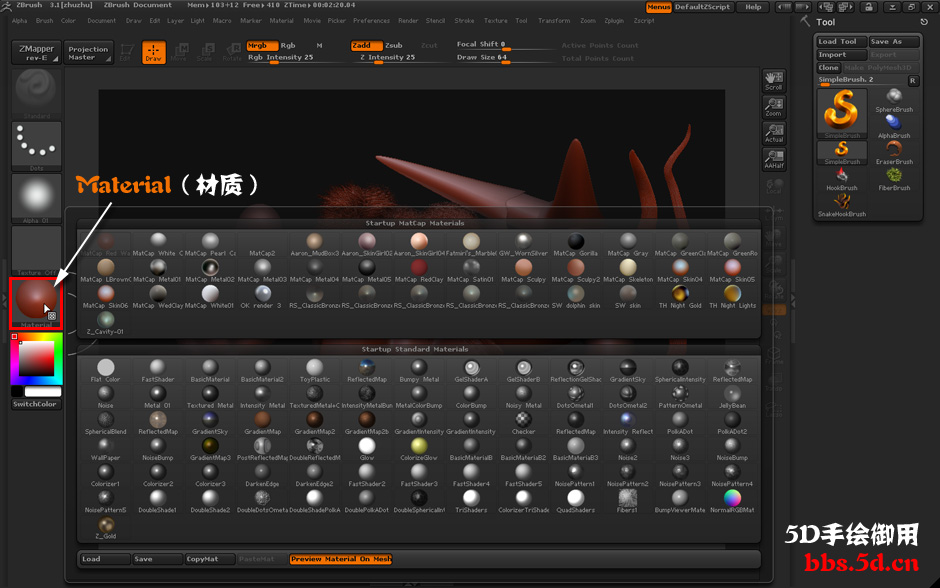
Task: Click Load in the material palette
Action: pyautogui.click(x=105, y=559)
